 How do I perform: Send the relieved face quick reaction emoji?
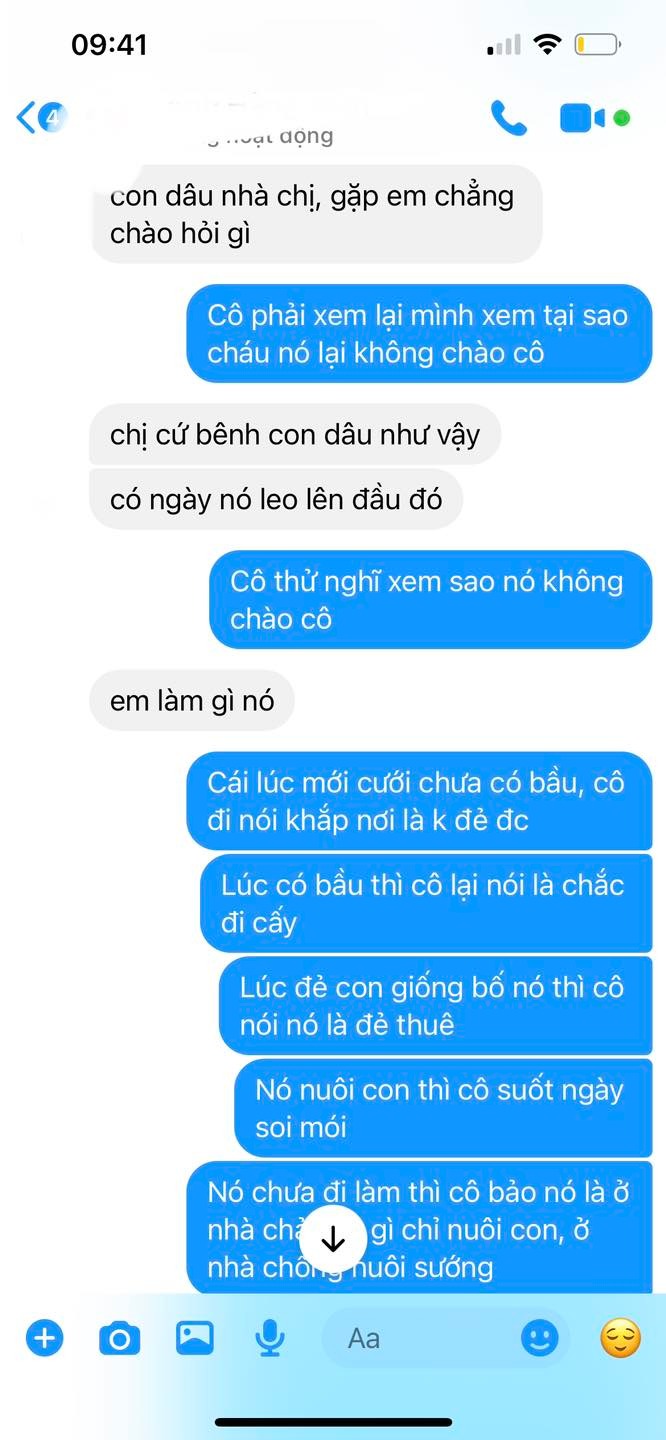pyautogui.click(x=620, y=1337)
